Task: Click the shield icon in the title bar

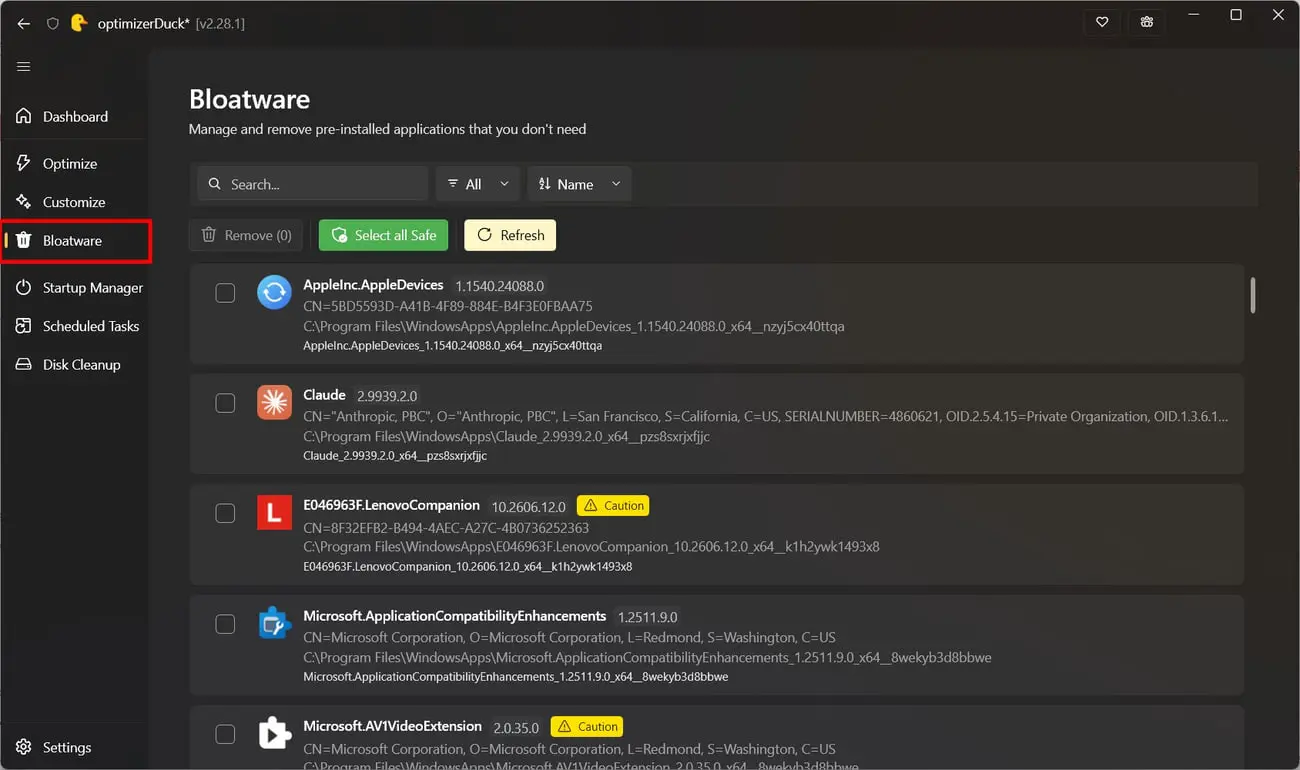Action: (x=53, y=23)
